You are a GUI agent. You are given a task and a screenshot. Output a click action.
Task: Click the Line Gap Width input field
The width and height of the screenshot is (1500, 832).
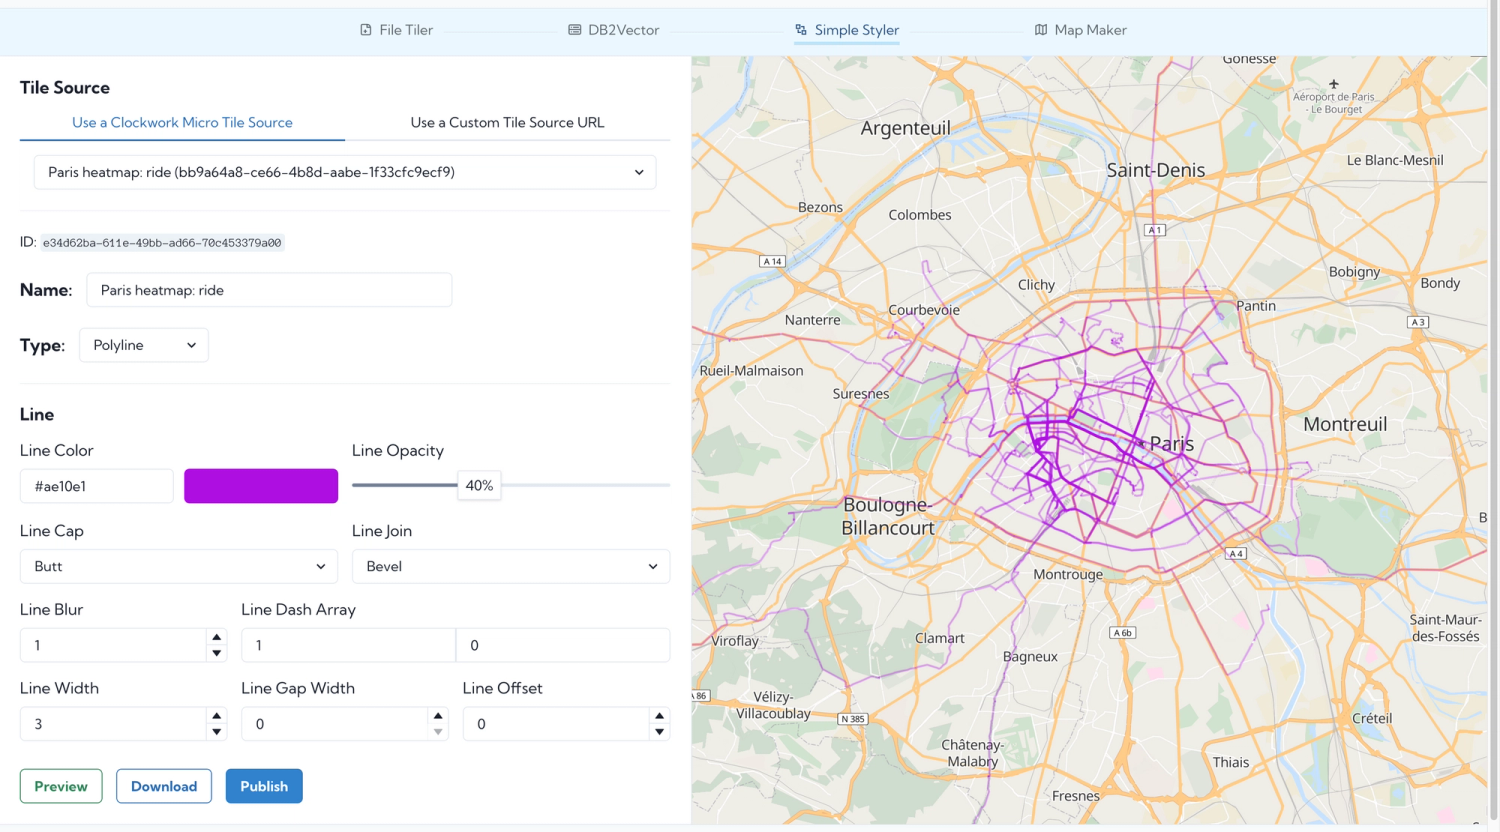335,724
